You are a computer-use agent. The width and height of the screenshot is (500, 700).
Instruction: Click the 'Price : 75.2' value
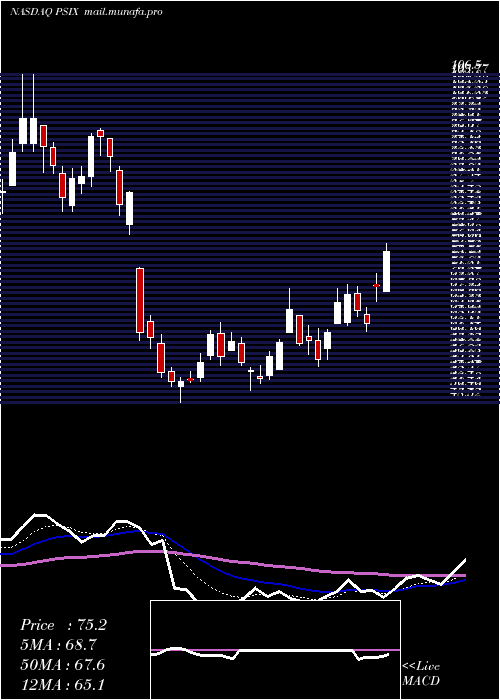point(63,625)
